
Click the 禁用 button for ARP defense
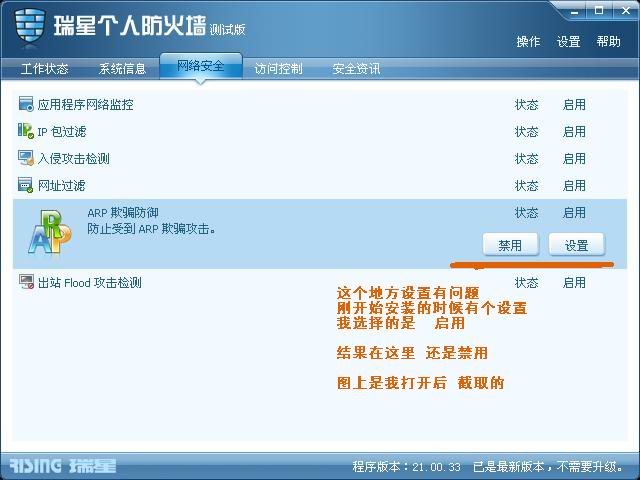[x=510, y=245]
